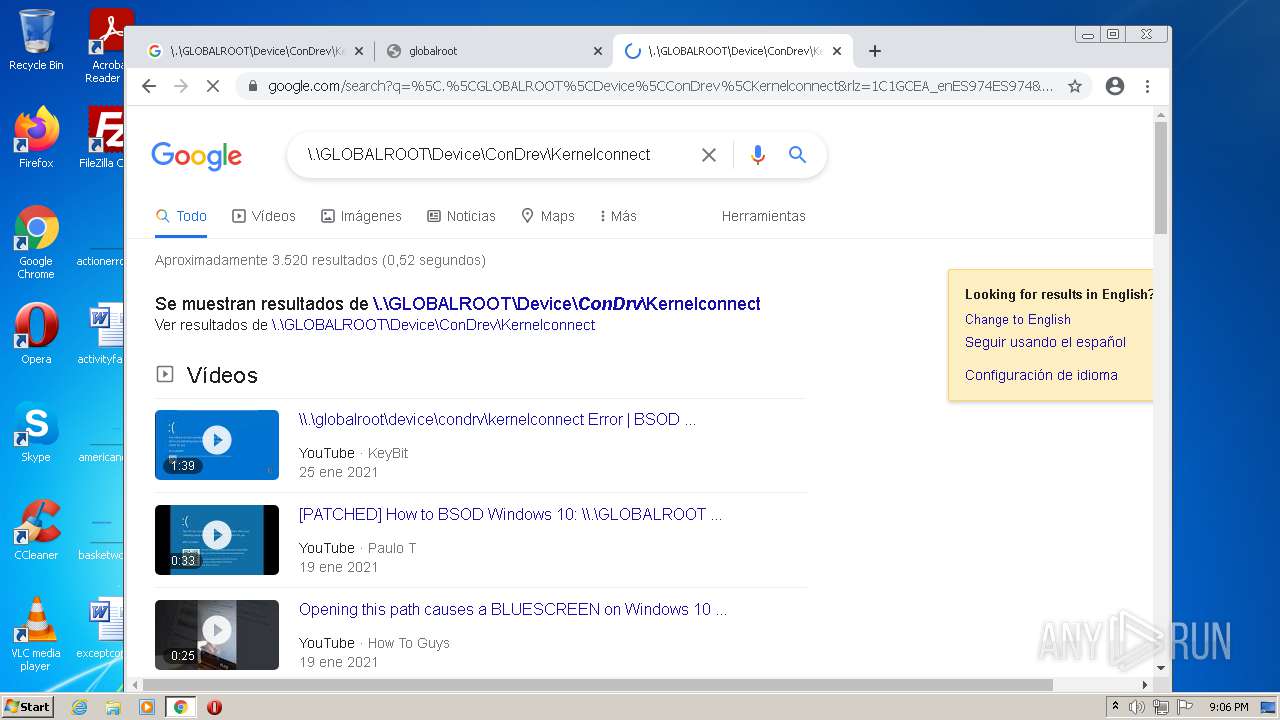Open kernelconnect Error BSOD video link

click(x=497, y=419)
